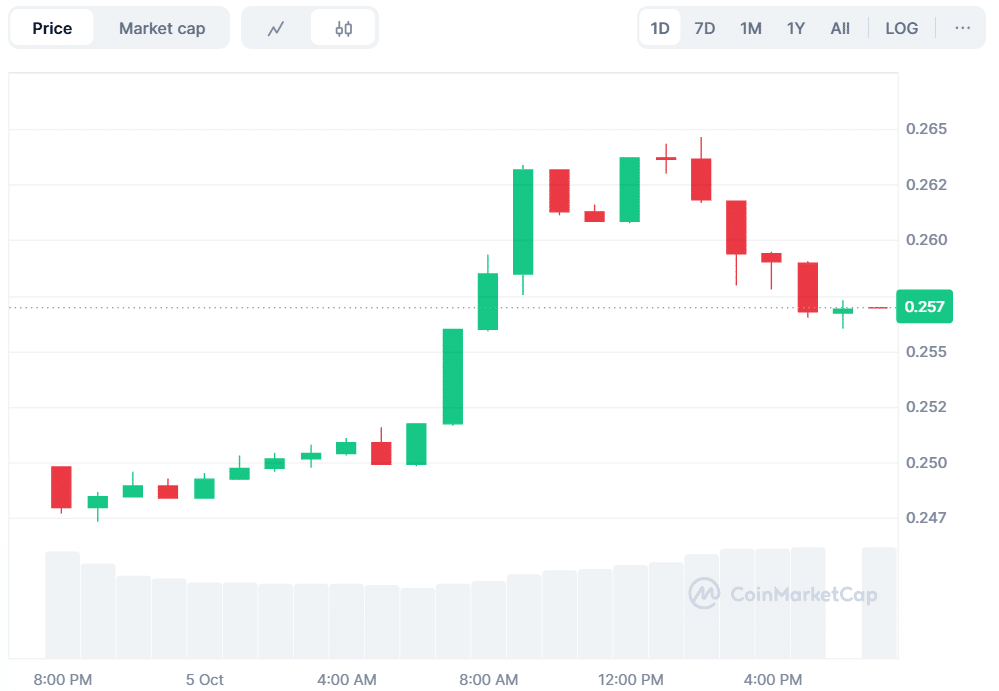Switch chart range to 7D
Image resolution: width=999 pixels, height=691 pixels.
pos(705,28)
